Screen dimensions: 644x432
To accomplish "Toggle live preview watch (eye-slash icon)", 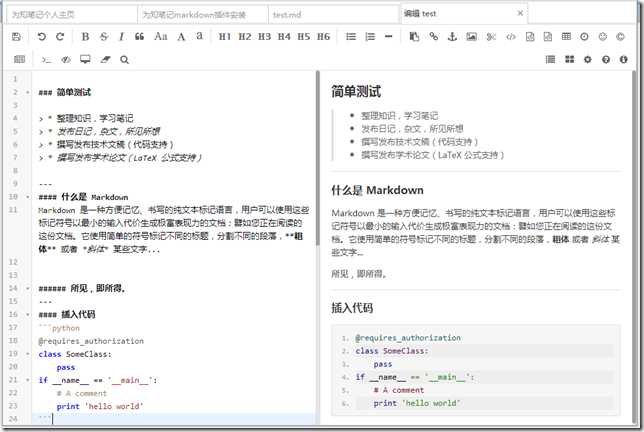I will [x=66, y=60].
